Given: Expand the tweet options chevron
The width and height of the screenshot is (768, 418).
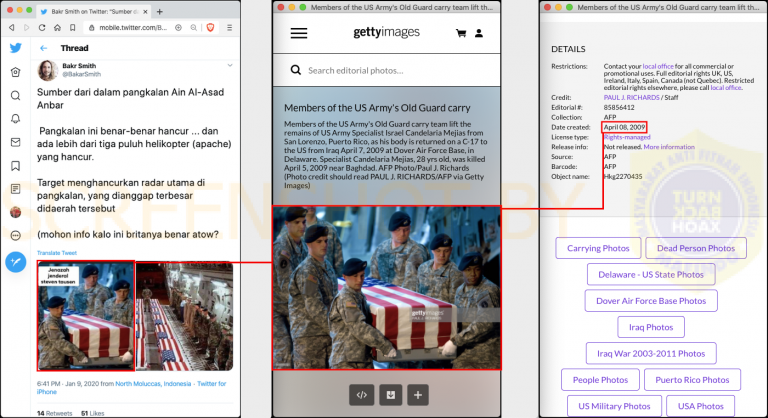Looking at the screenshot, I should pyautogui.click(x=230, y=65).
